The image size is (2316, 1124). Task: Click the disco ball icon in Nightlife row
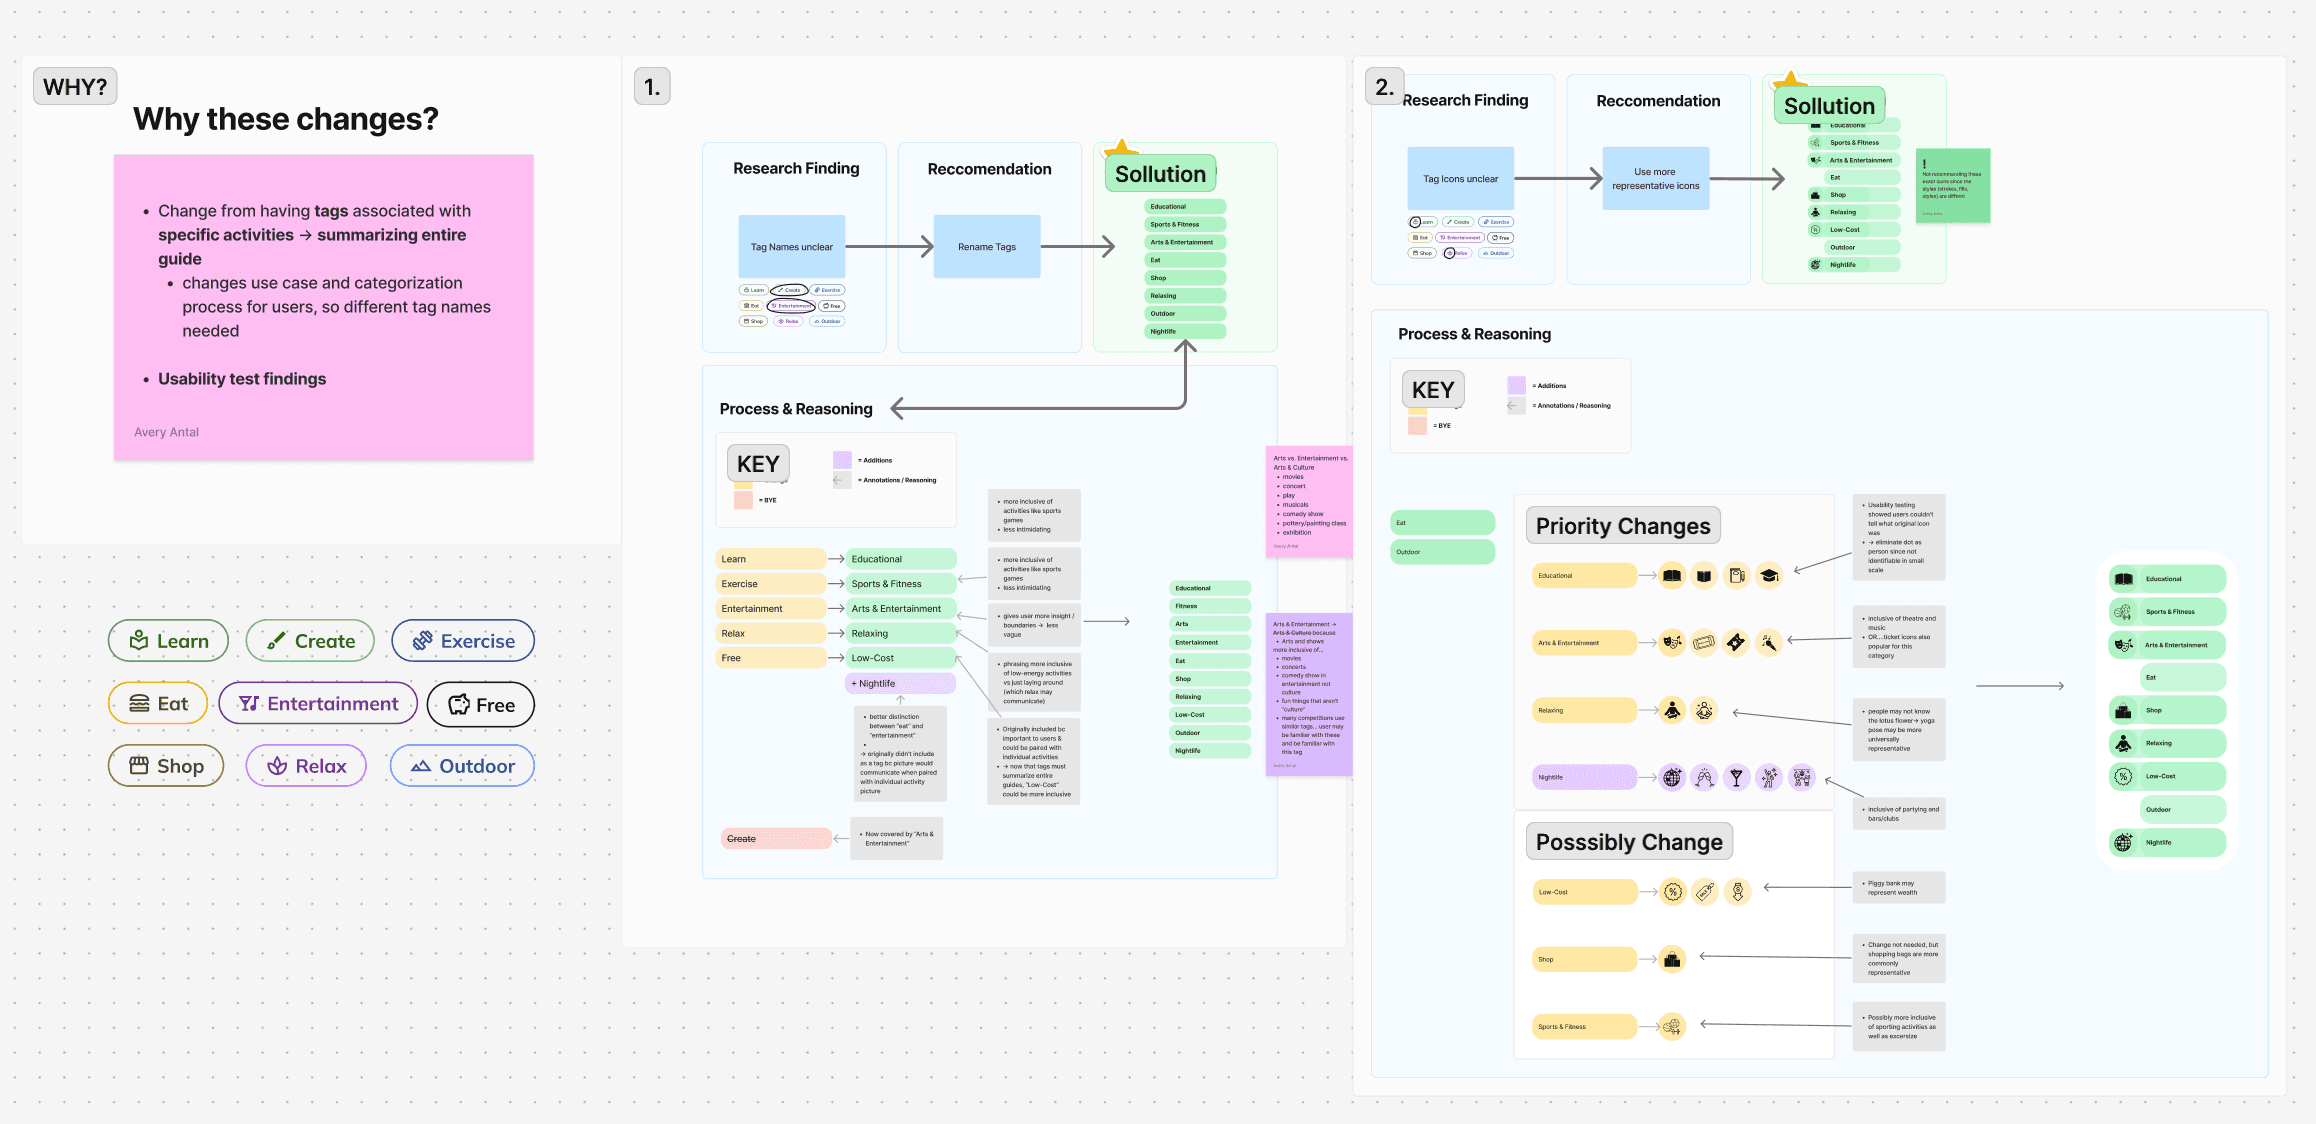(x=1672, y=777)
